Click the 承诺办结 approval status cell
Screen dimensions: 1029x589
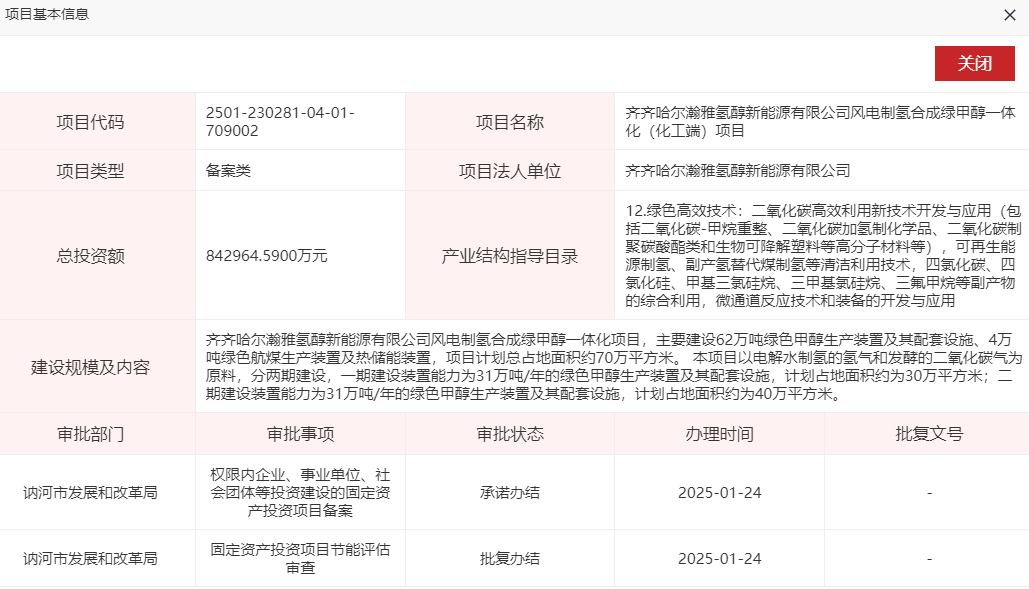(510, 492)
